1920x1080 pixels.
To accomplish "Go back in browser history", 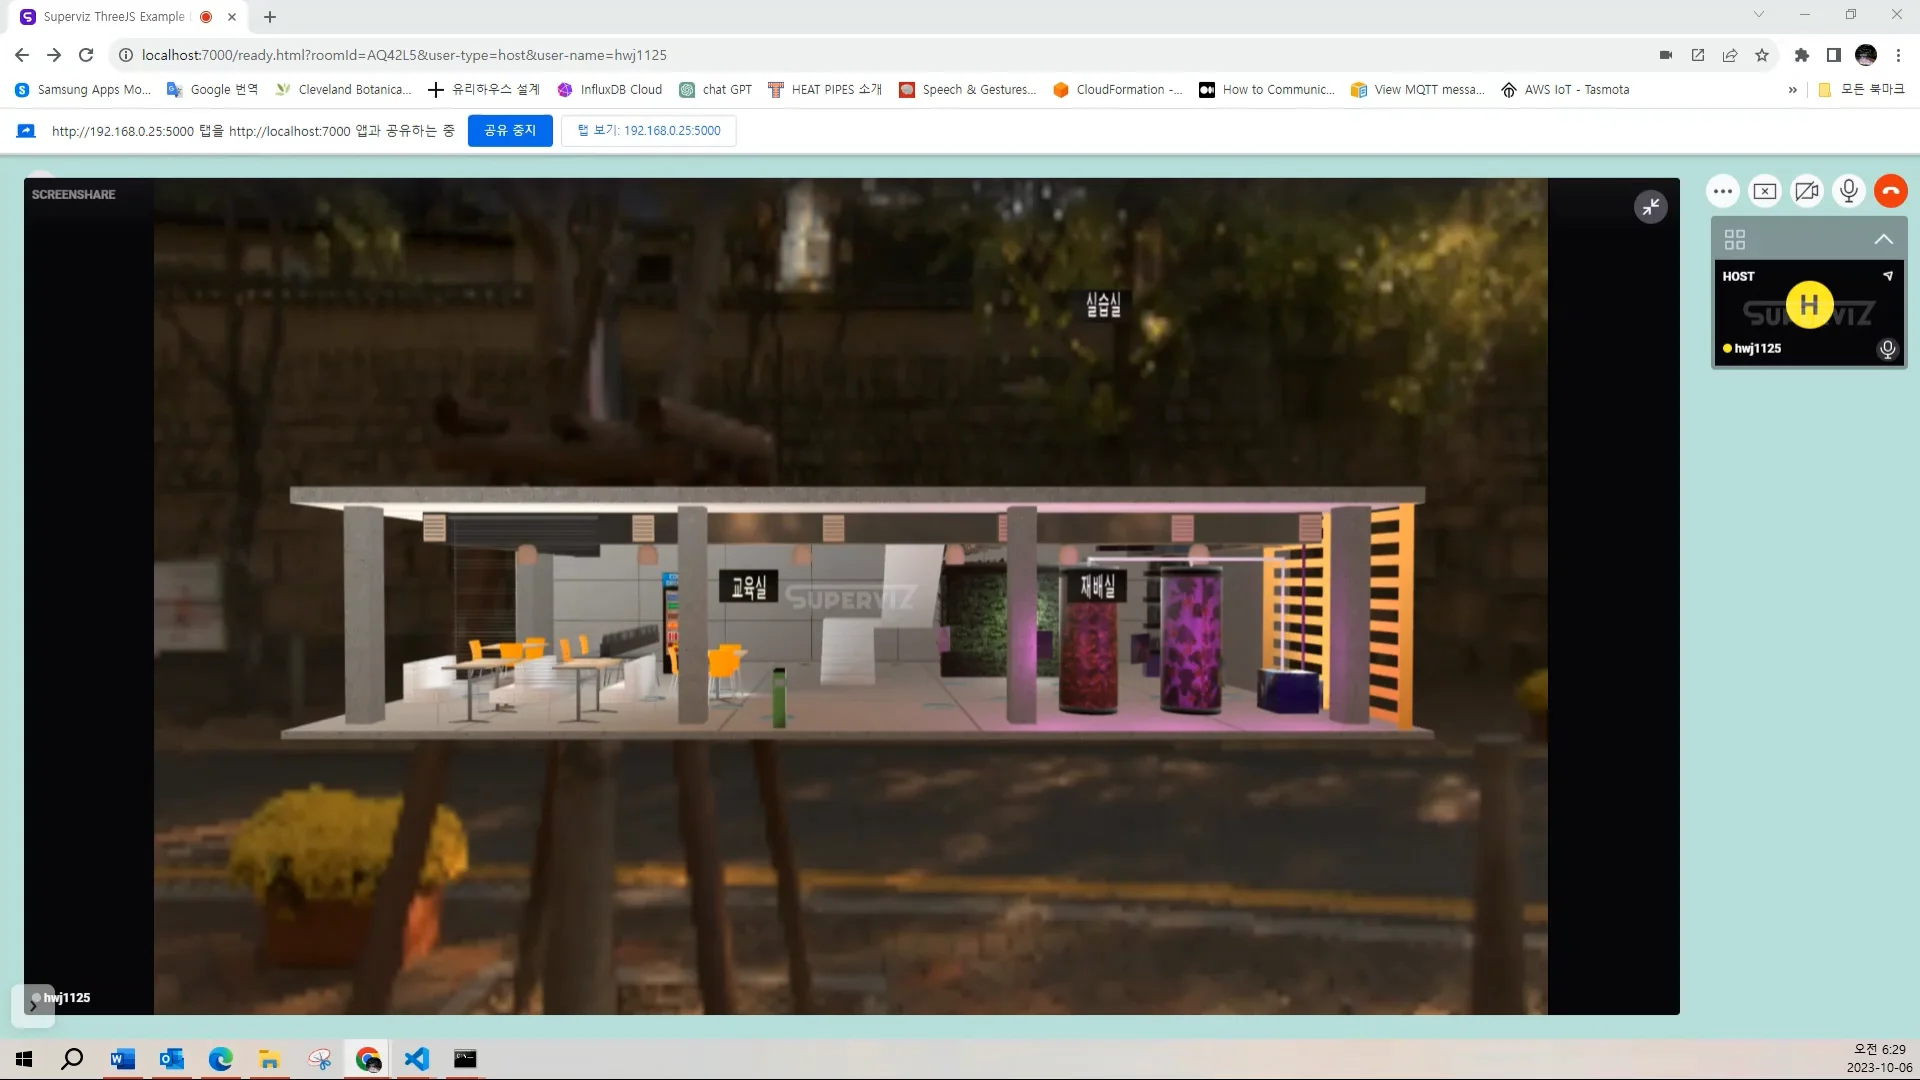I will (22, 55).
